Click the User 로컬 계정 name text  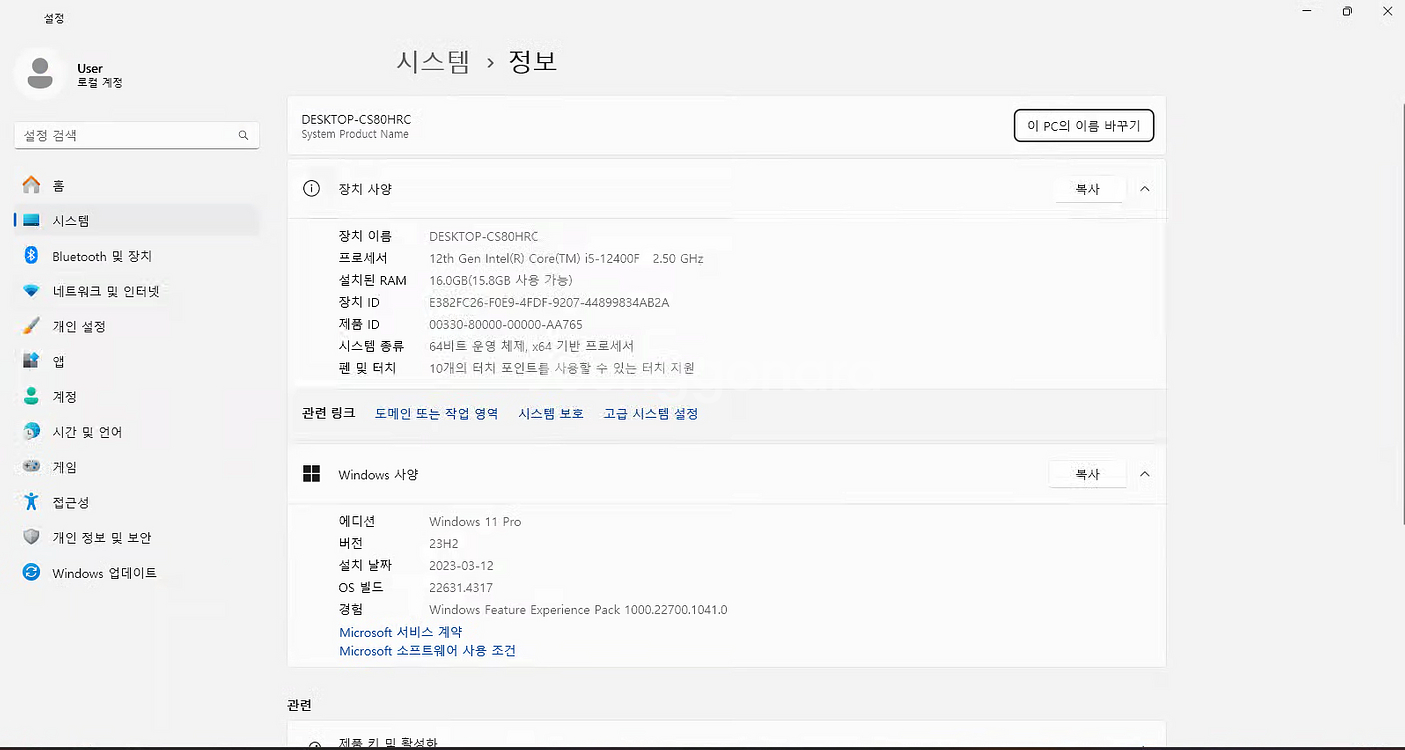(x=100, y=75)
